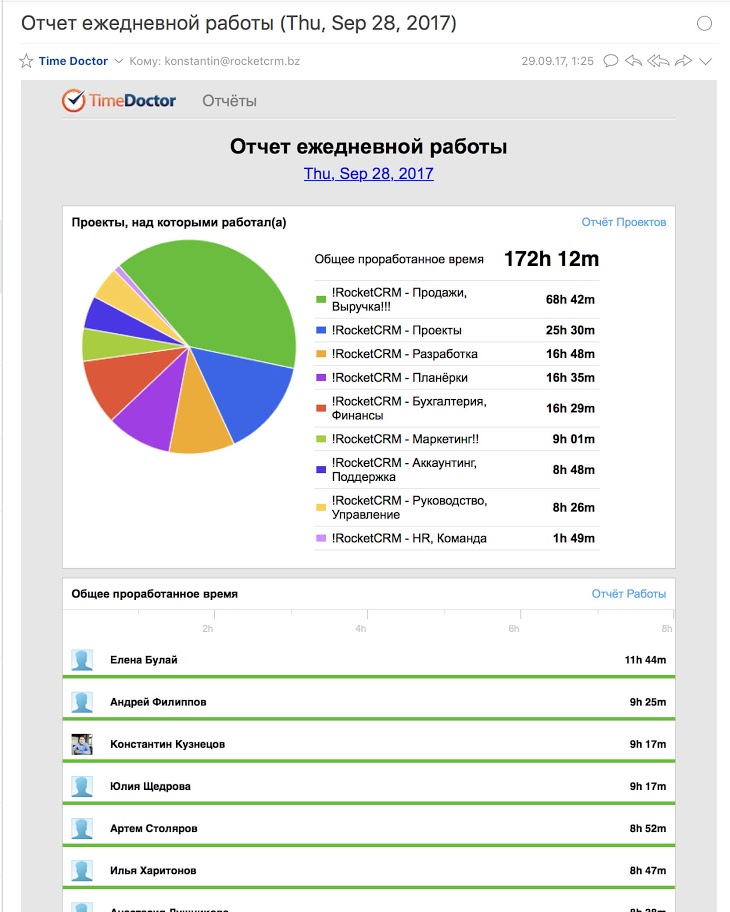730x912 pixels.
Task: Click the name Илья Харитонов
Action: [x=153, y=870]
